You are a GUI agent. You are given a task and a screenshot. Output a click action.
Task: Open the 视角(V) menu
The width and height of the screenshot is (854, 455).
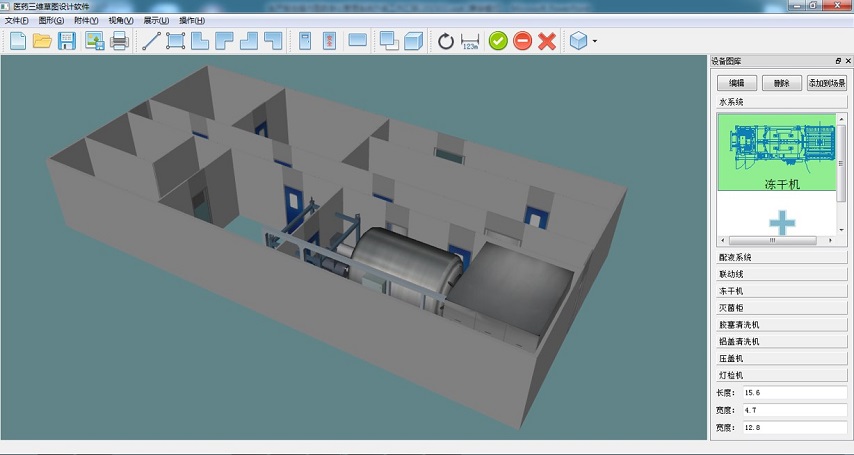pyautogui.click(x=120, y=20)
